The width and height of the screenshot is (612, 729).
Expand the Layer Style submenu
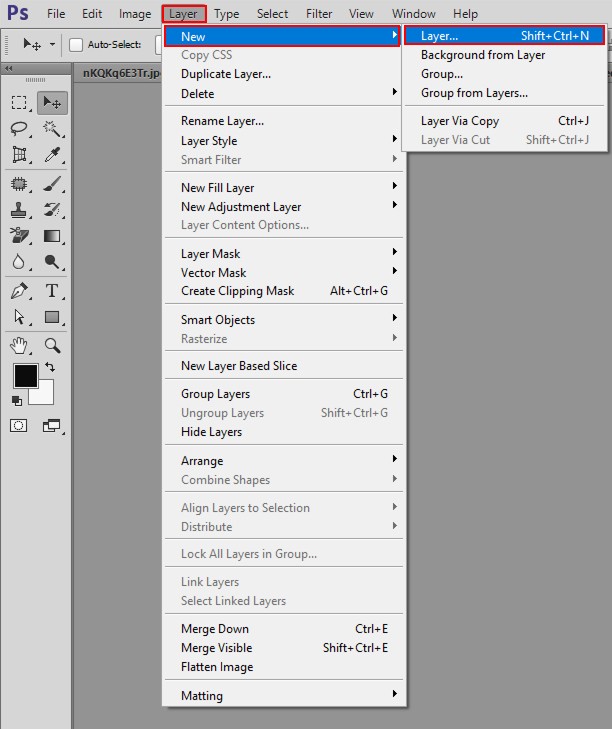(282, 140)
